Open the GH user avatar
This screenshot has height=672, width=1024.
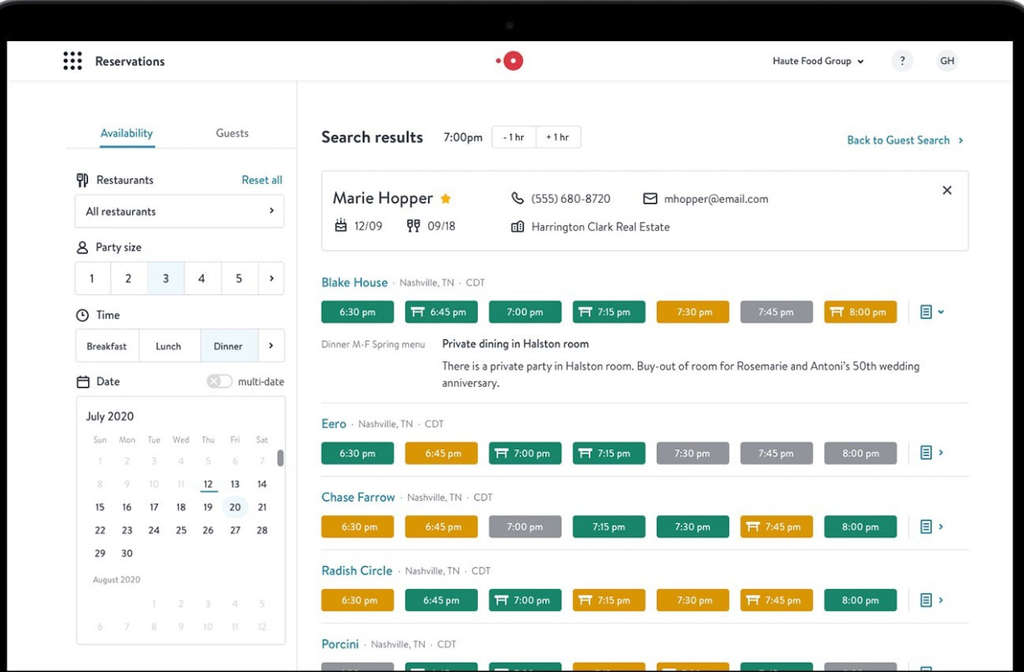click(x=947, y=61)
